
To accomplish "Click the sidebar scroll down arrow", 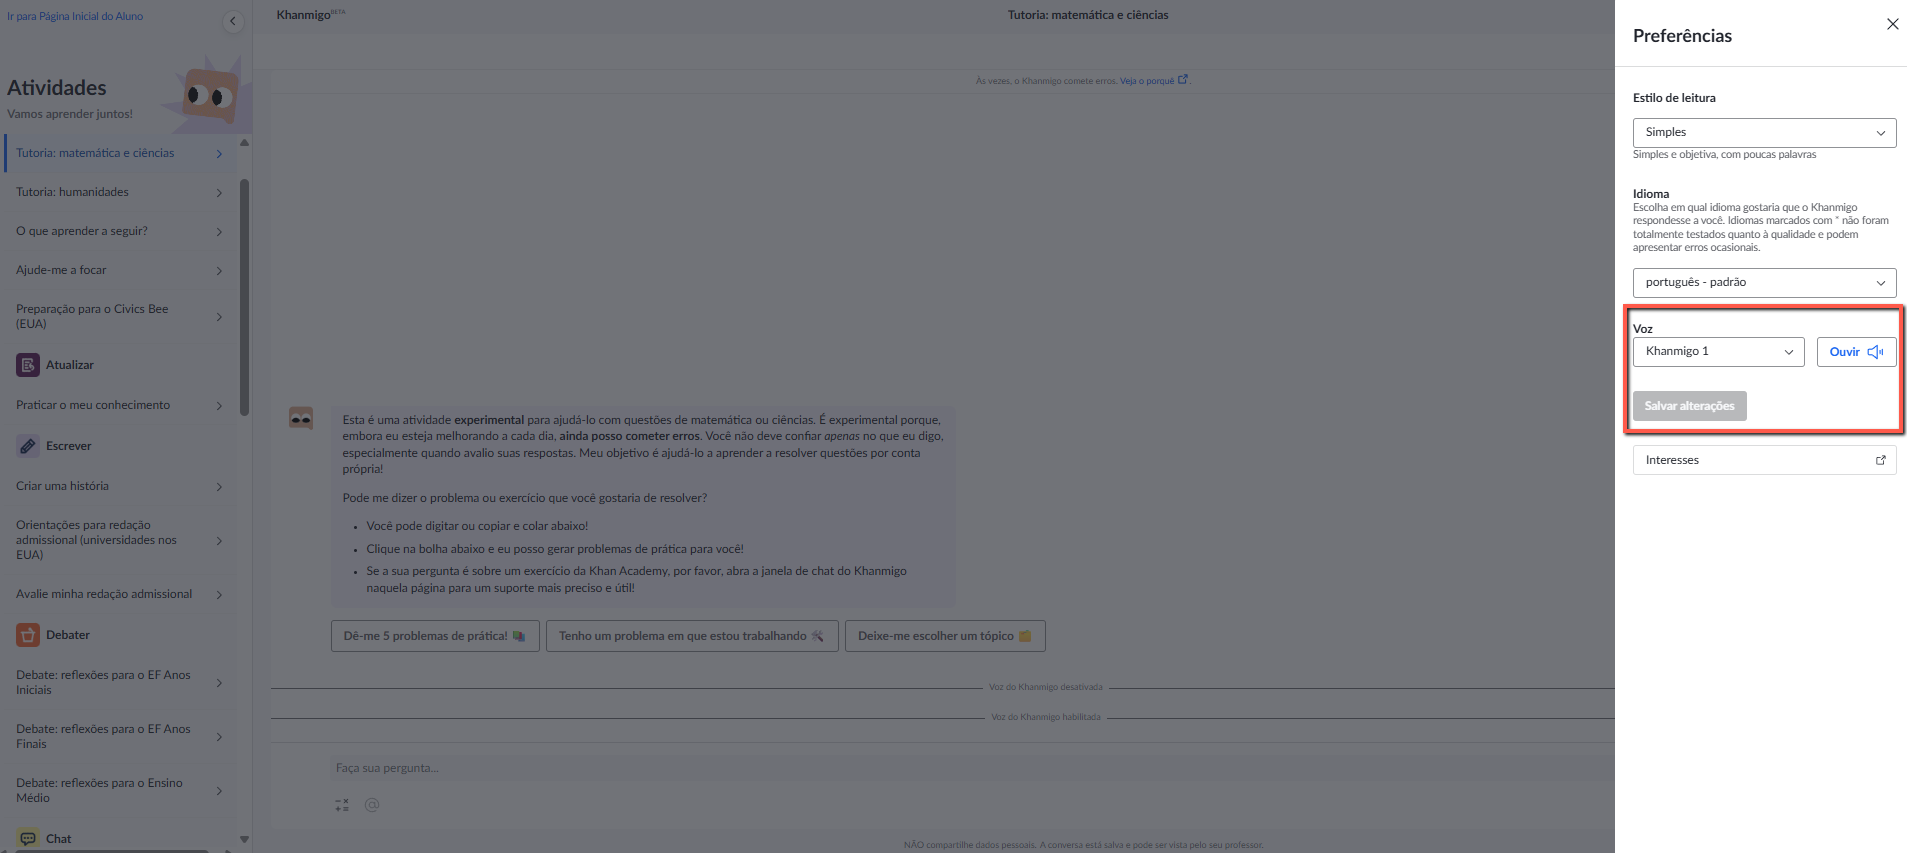I will pos(244,839).
